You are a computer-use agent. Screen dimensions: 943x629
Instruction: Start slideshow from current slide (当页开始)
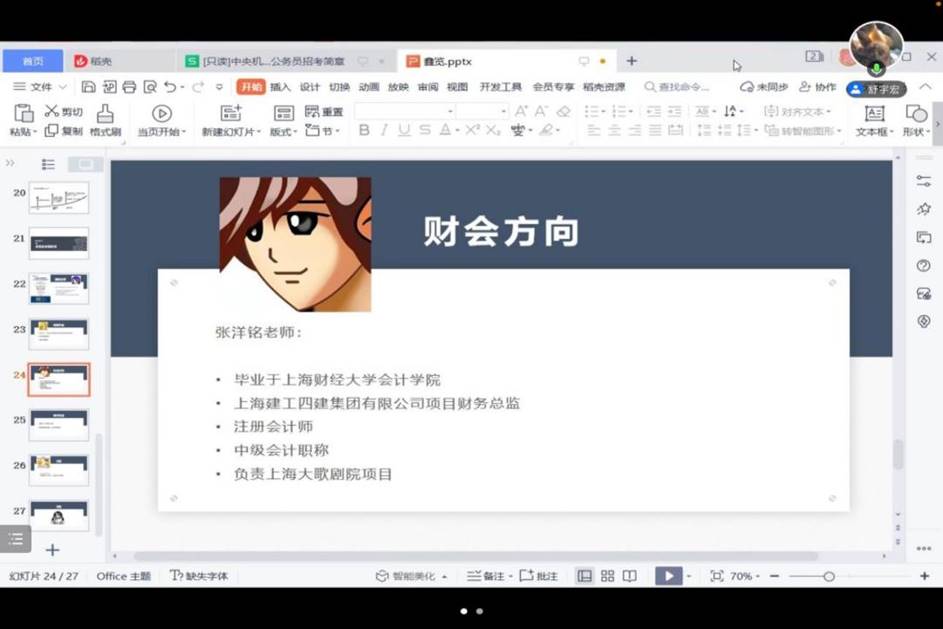(161, 113)
